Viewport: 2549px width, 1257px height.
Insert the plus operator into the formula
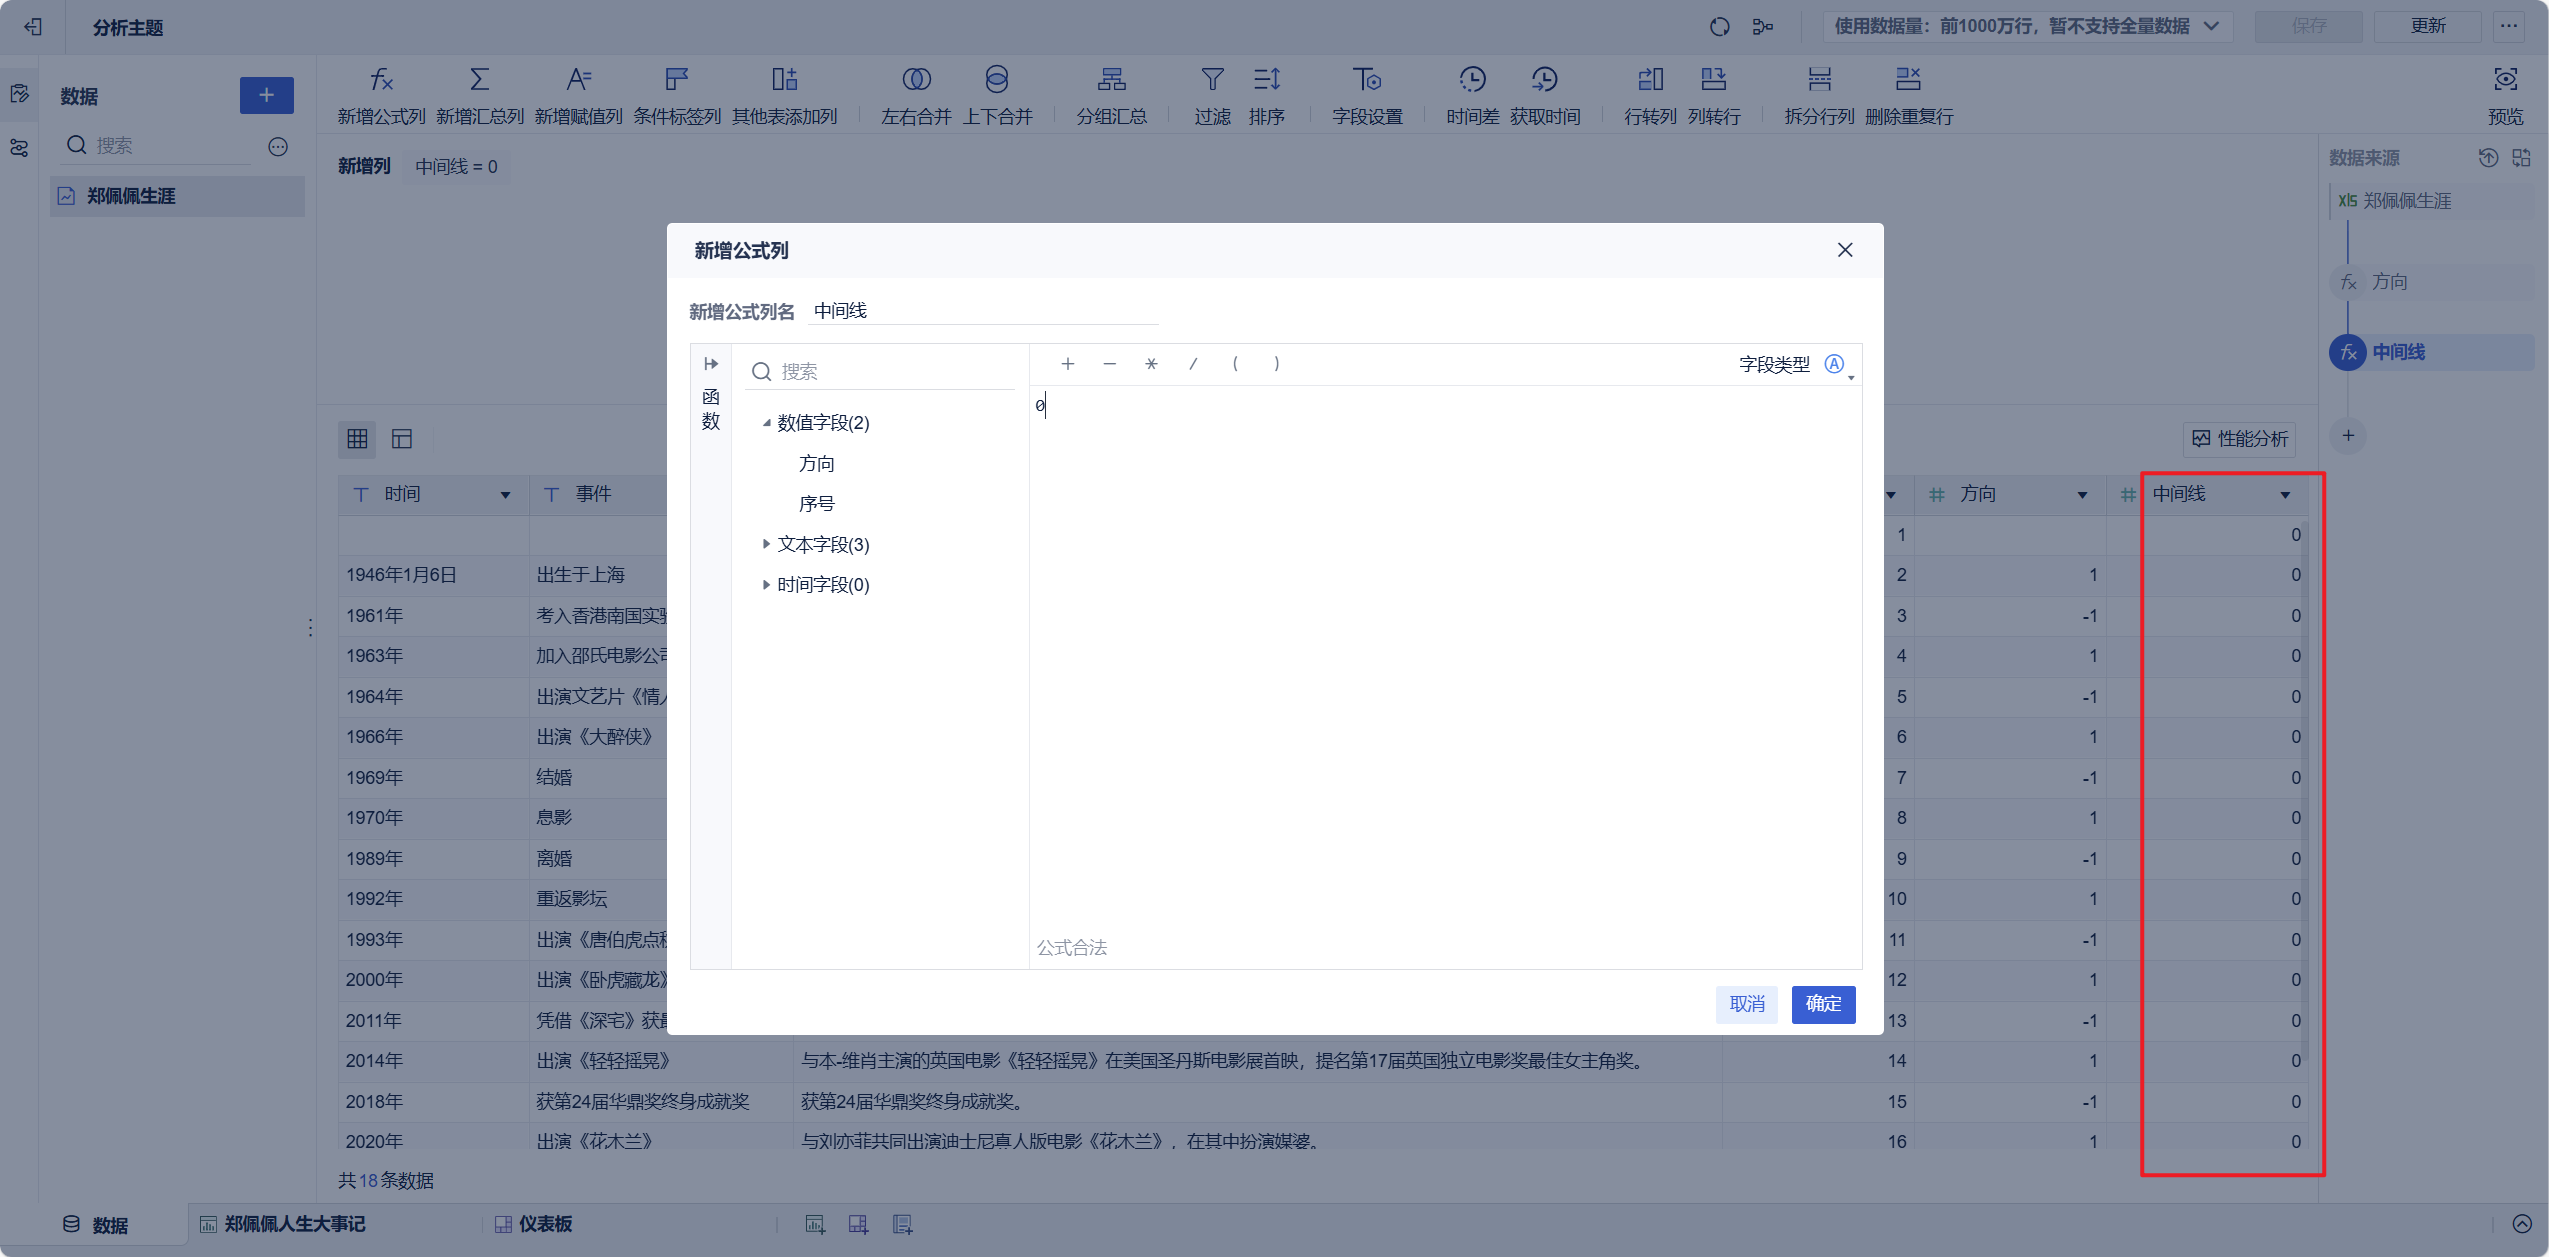tap(1068, 364)
